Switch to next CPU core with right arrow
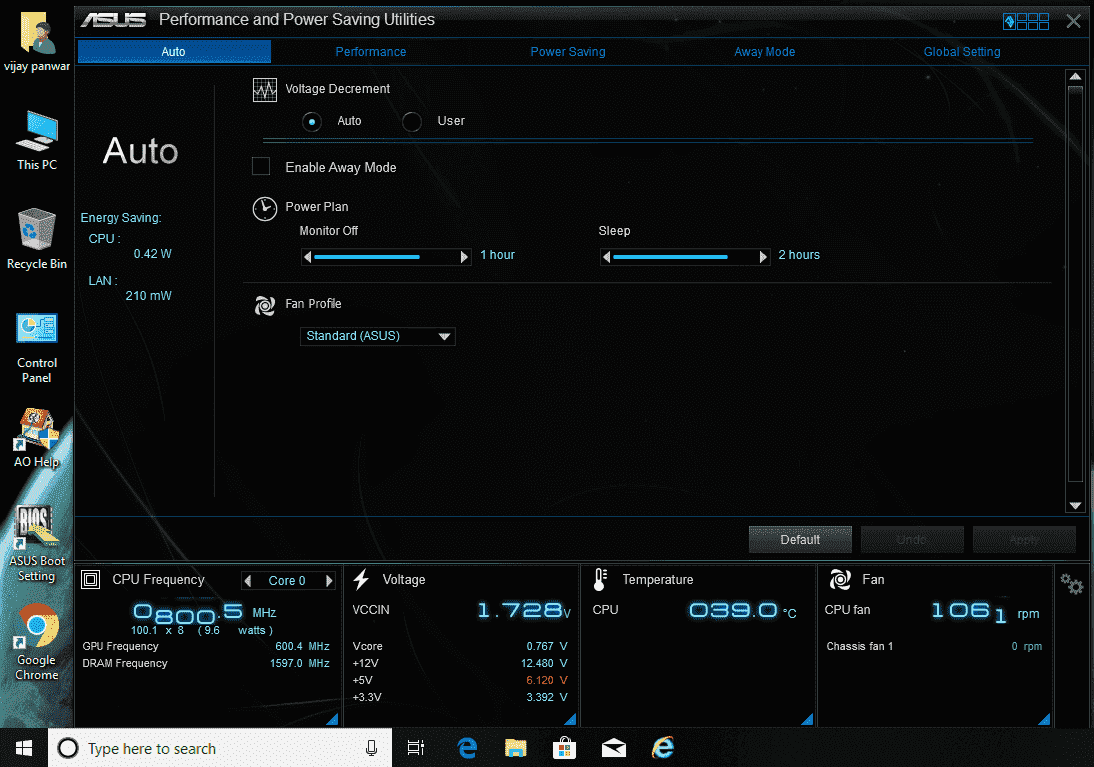1094x767 pixels. [x=329, y=581]
